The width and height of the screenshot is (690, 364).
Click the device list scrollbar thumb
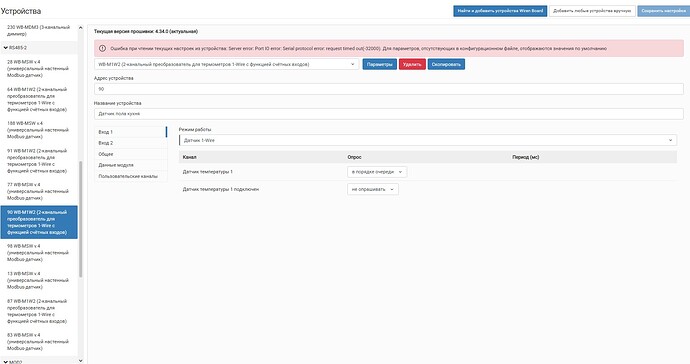coord(81,219)
